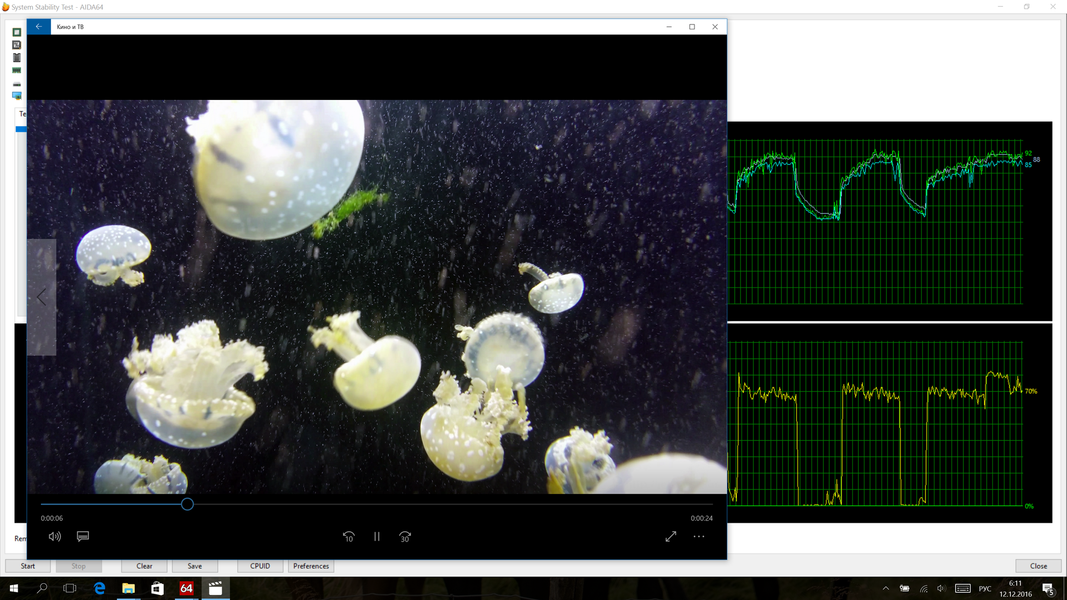1067x600 pixels.
Task: Mute the video volume speaker icon
Action: (55, 537)
